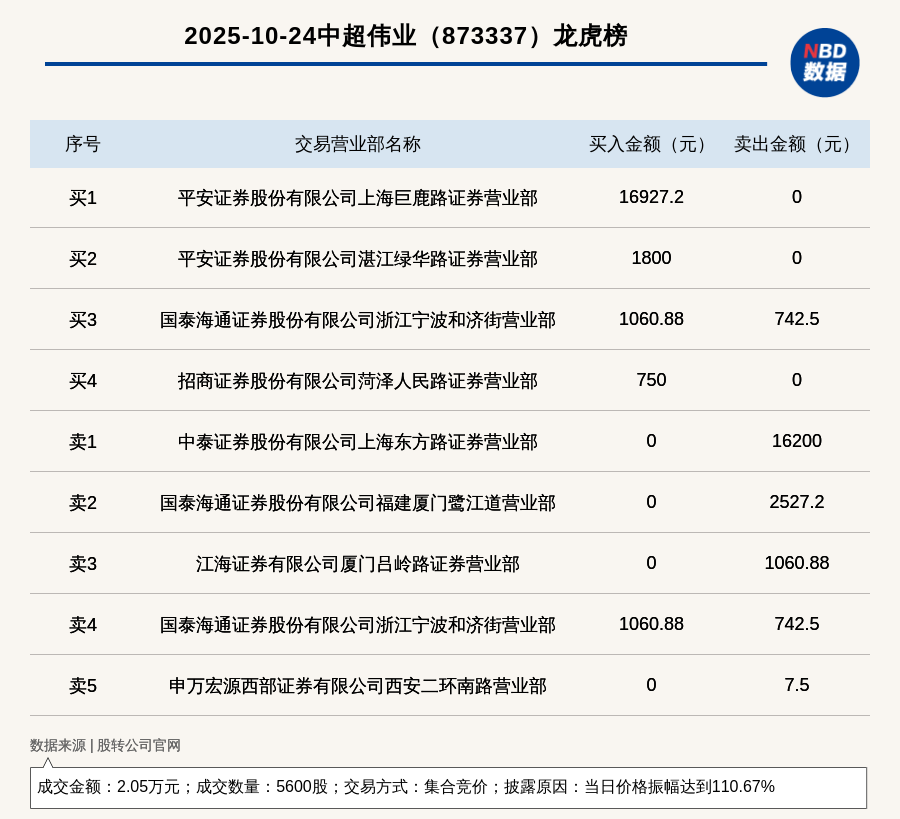Select 平安证券湛江绿华路证券营业部 entry
This screenshot has height=819, width=900.
pos(357,259)
